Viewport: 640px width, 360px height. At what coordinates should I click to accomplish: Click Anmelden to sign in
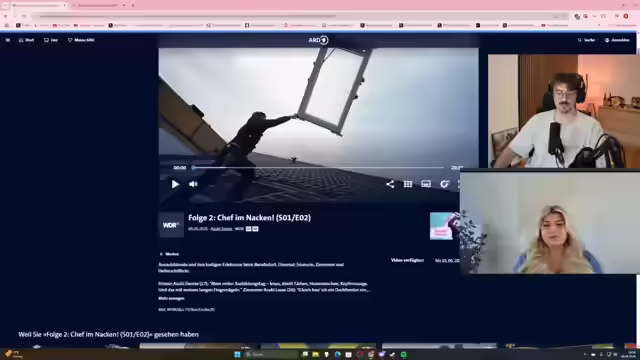point(617,40)
